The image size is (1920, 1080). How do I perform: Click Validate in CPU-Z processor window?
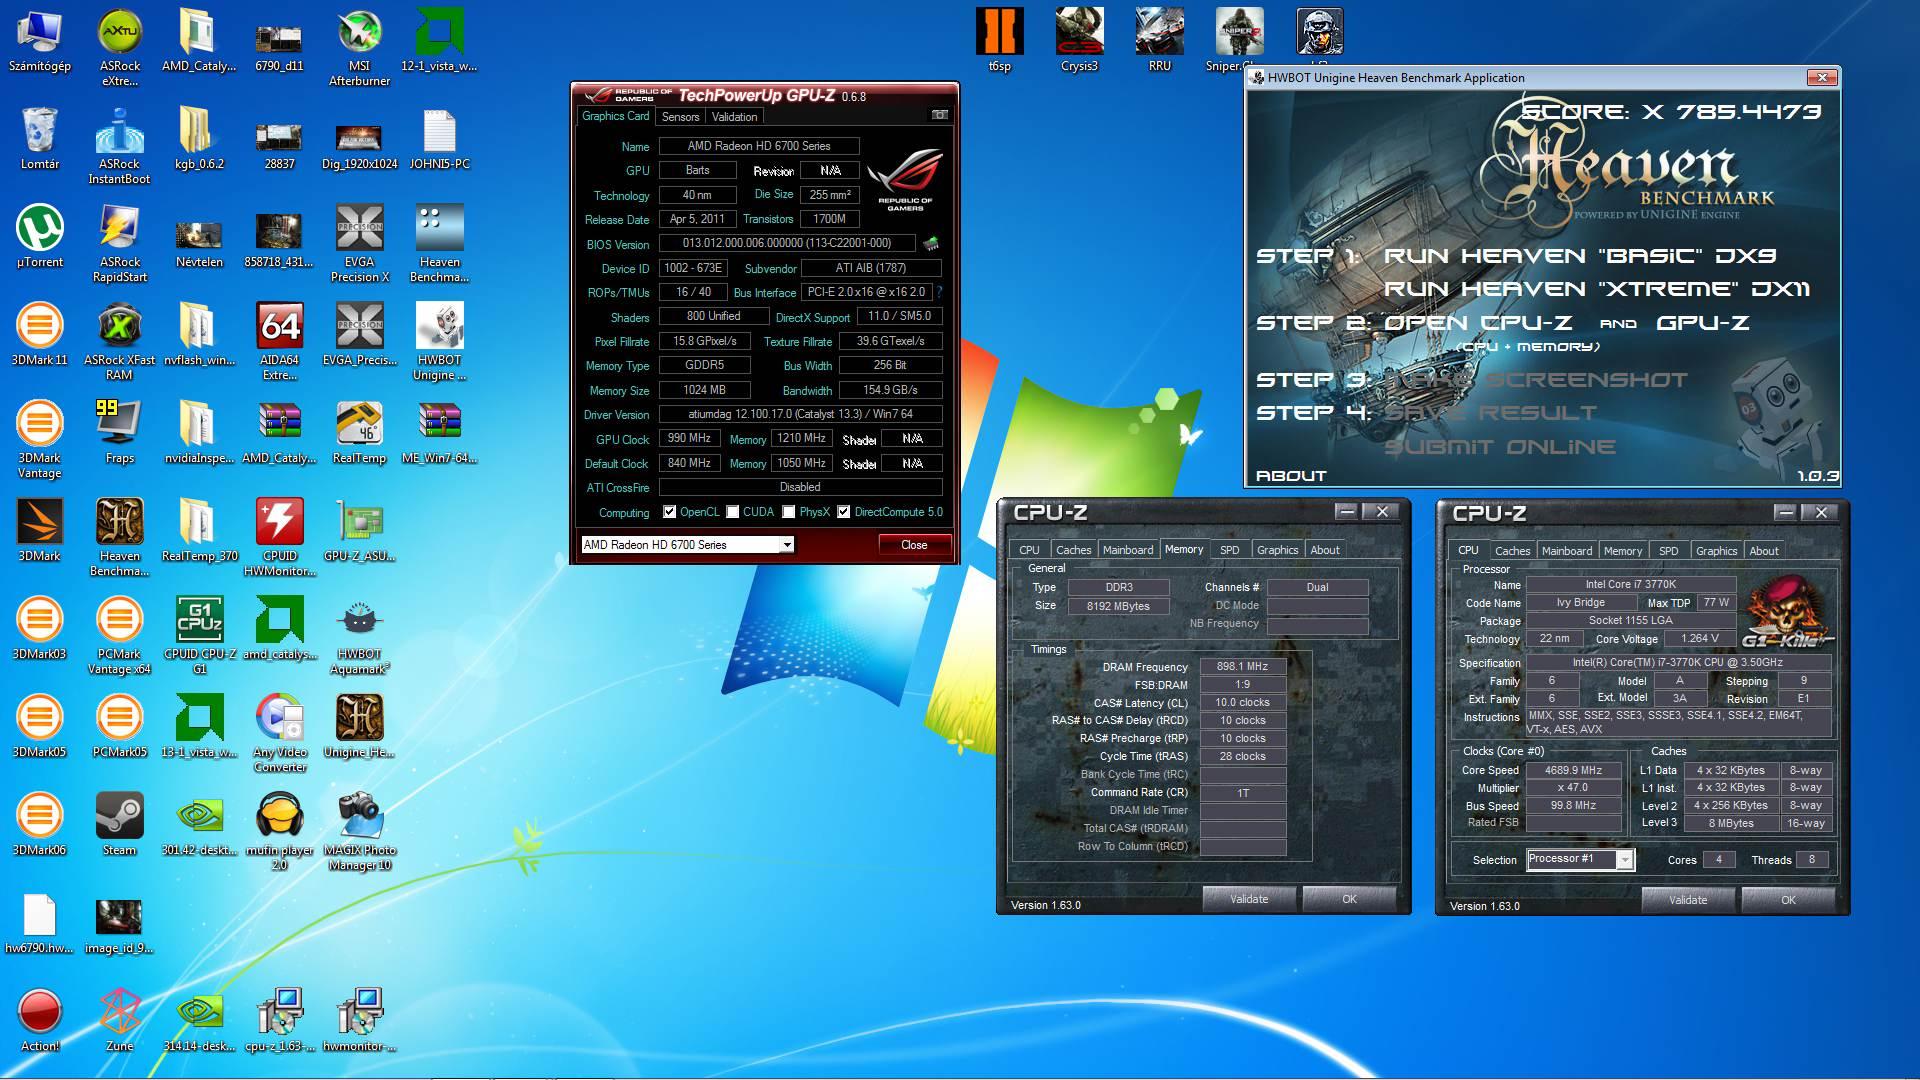pos(1688,900)
